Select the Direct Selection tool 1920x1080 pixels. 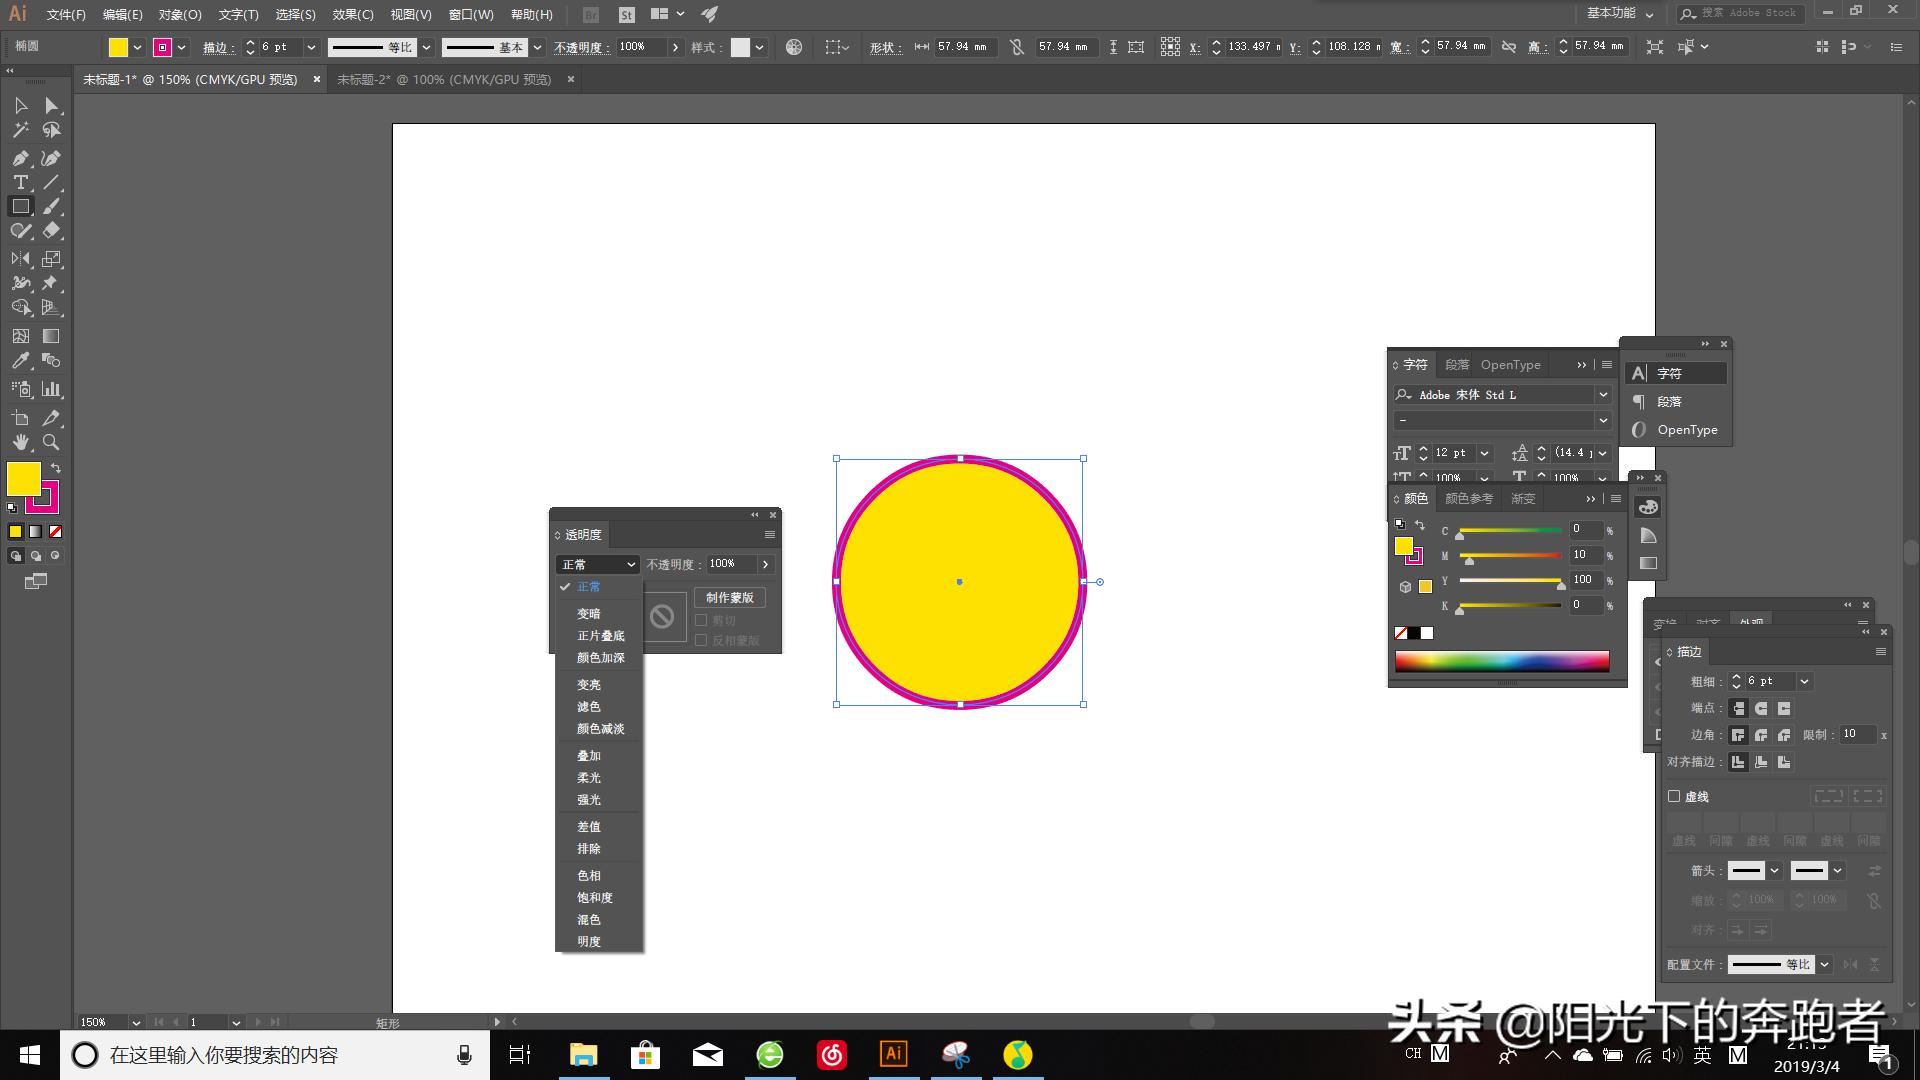coord(51,106)
